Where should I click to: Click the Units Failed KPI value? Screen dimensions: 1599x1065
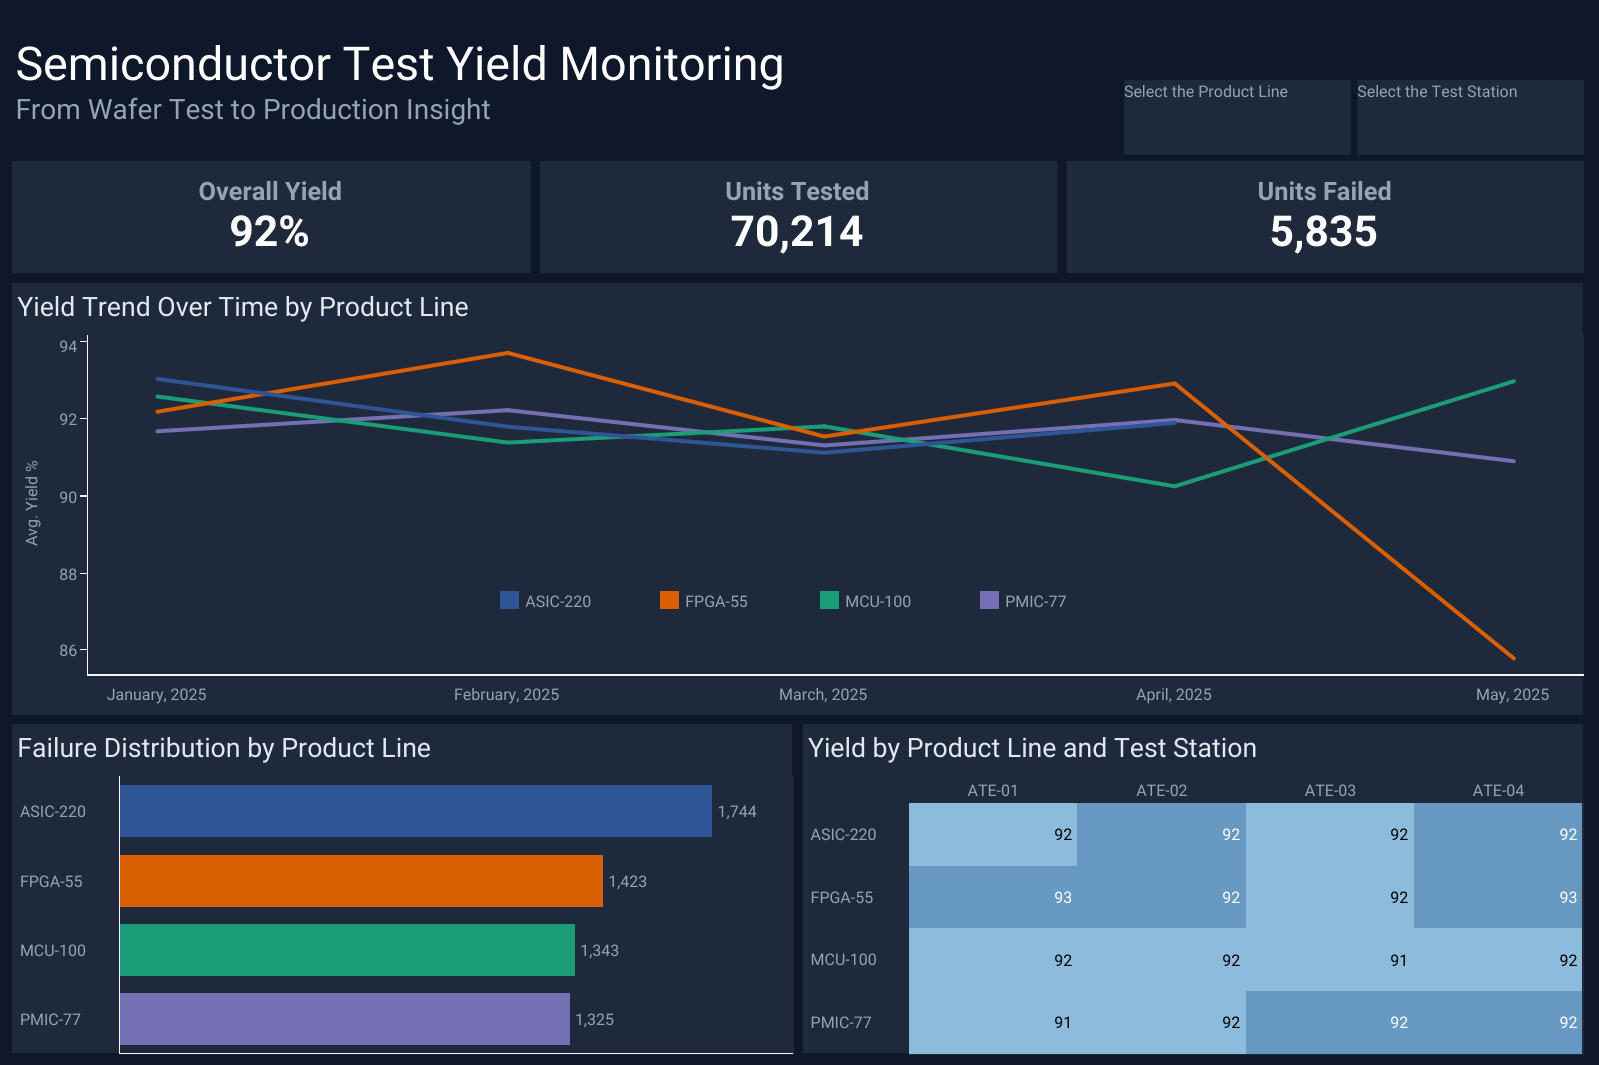tap(1323, 232)
